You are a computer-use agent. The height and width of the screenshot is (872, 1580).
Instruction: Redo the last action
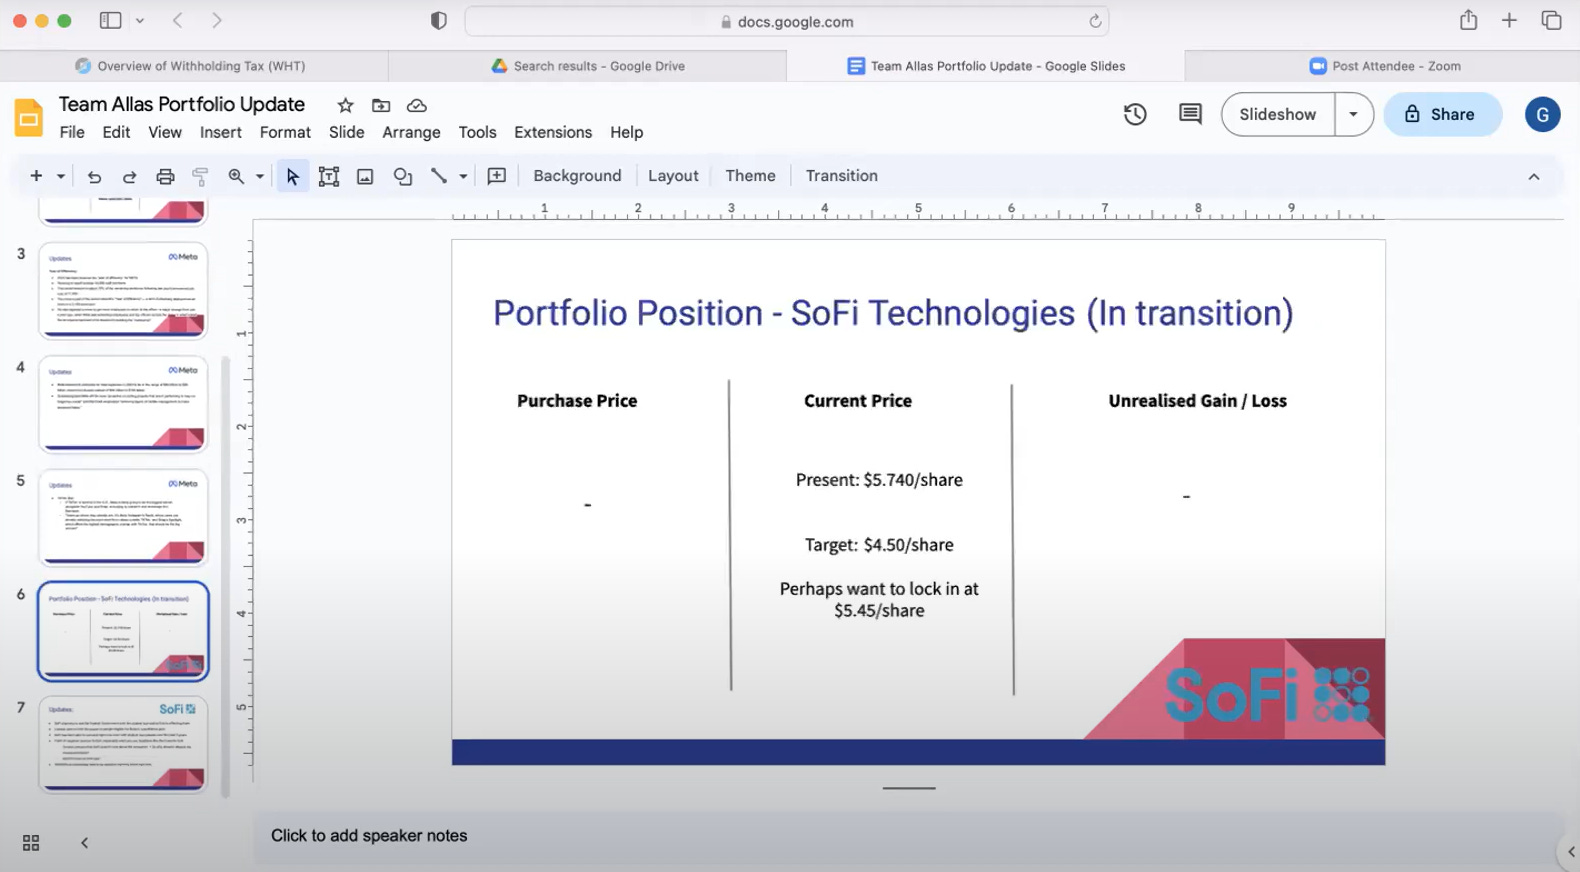tap(129, 176)
